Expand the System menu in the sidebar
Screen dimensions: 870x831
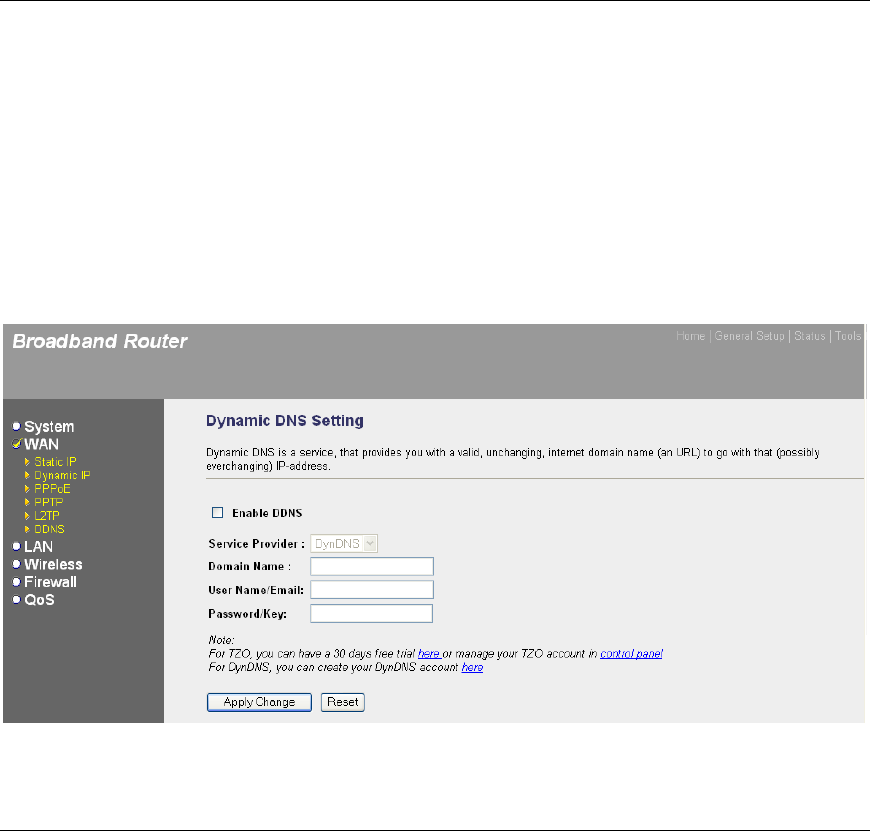click(x=49, y=427)
